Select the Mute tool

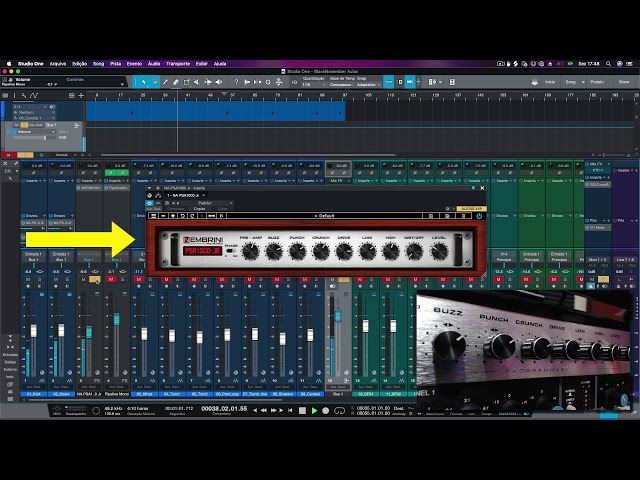tap(197, 82)
